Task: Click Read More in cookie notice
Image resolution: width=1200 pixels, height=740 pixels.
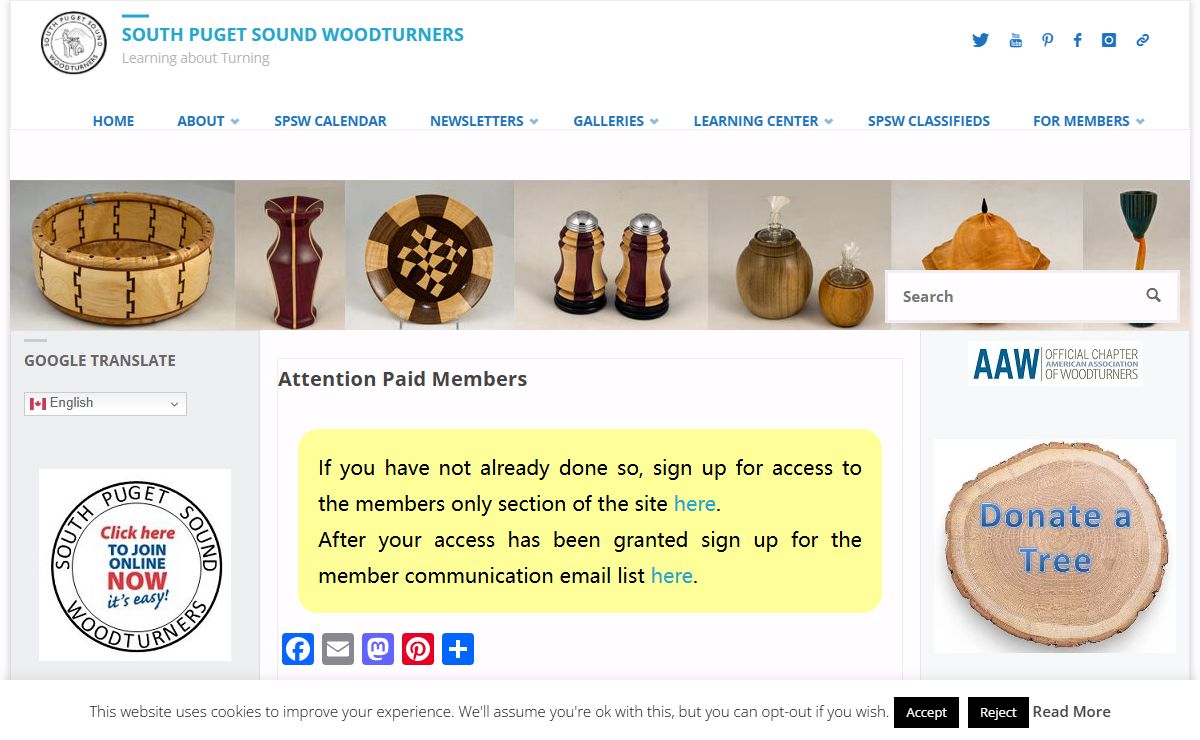Action: pos(1071,712)
